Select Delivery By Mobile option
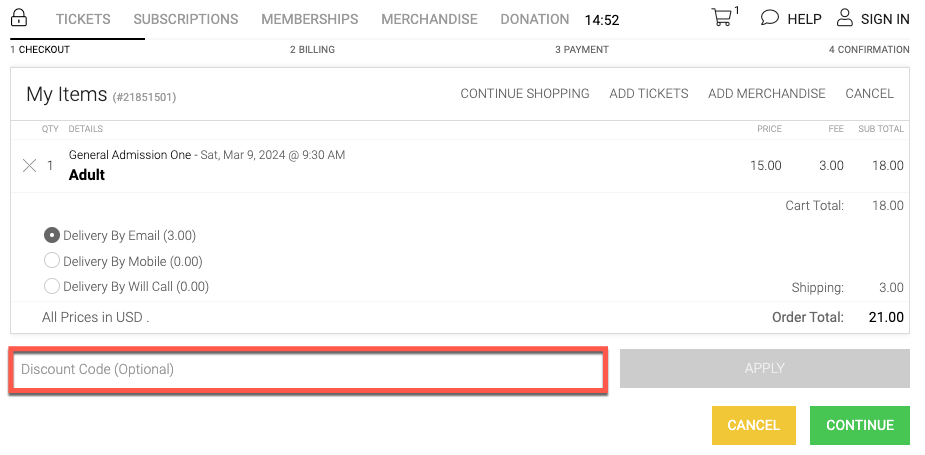This screenshot has height=455, width=925. coord(52,260)
